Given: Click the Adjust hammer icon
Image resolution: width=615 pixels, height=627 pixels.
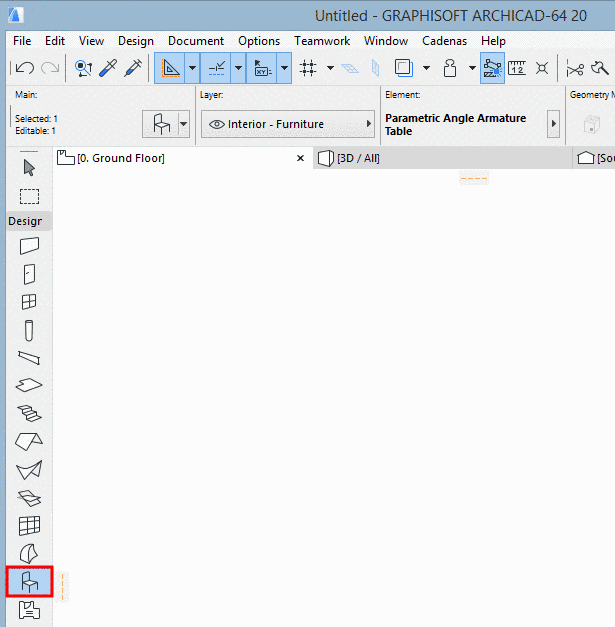Looking at the screenshot, I should click(600, 68).
